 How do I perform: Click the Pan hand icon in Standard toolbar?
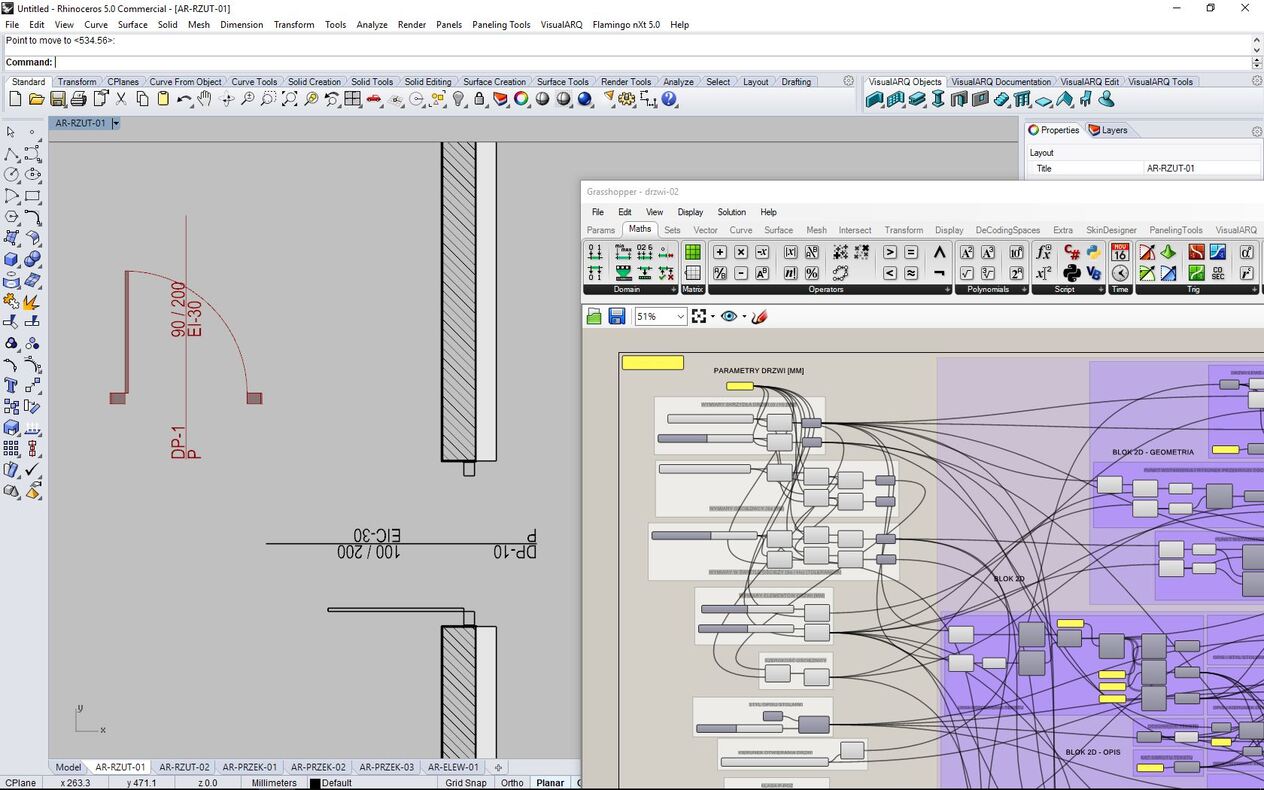(205, 99)
